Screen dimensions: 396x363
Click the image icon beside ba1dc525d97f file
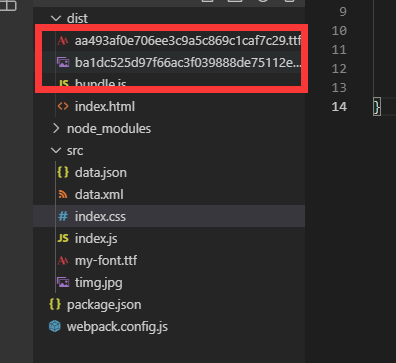(x=63, y=62)
